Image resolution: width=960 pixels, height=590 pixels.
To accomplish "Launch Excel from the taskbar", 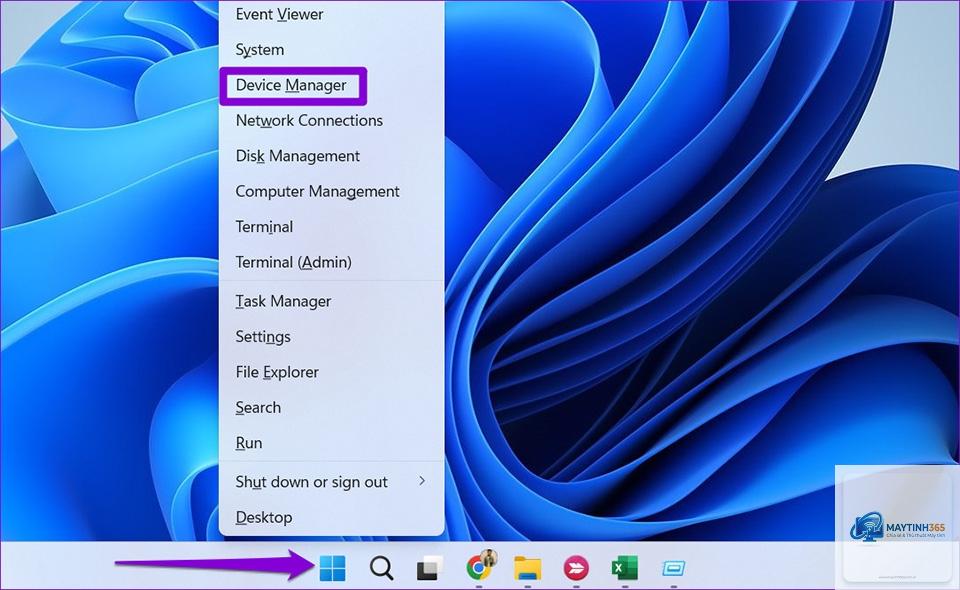I will 624,568.
